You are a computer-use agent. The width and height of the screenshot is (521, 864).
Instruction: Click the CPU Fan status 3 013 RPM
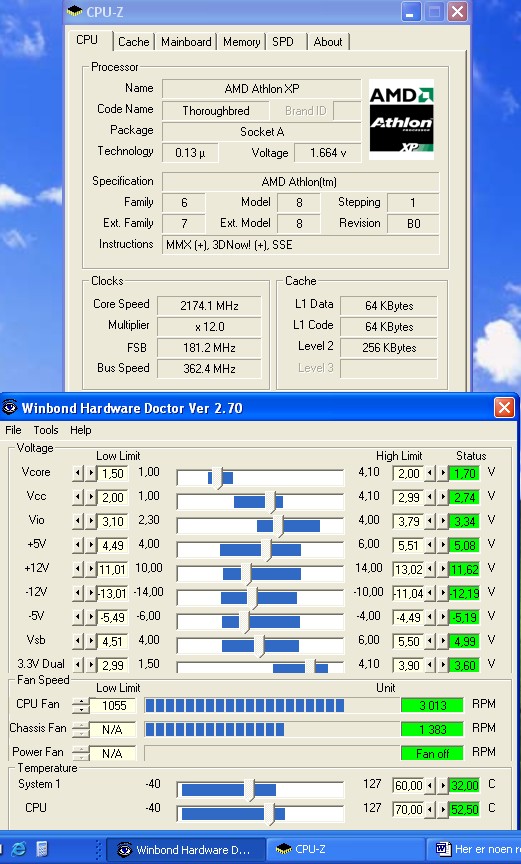432,705
